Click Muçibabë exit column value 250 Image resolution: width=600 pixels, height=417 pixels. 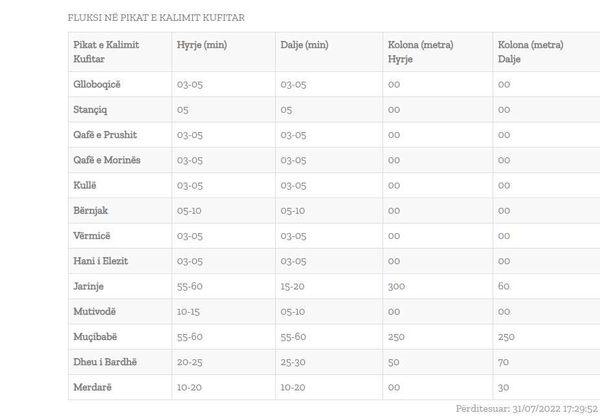click(x=506, y=337)
